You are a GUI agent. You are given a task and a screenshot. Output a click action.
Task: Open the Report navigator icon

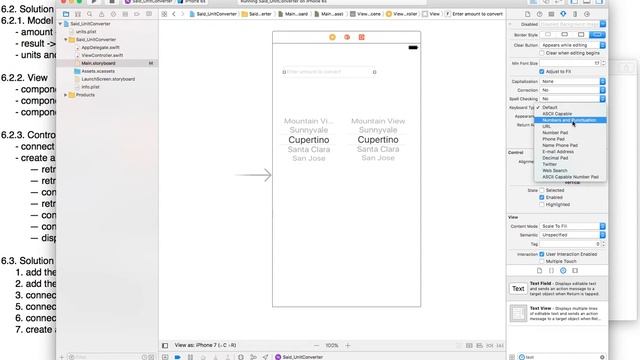[149, 14]
